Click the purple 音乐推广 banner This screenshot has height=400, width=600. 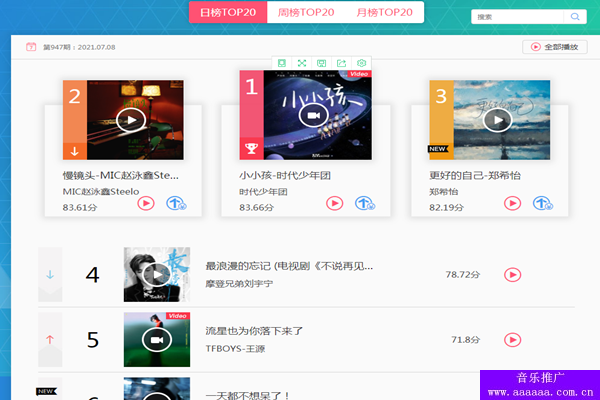coord(540,385)
